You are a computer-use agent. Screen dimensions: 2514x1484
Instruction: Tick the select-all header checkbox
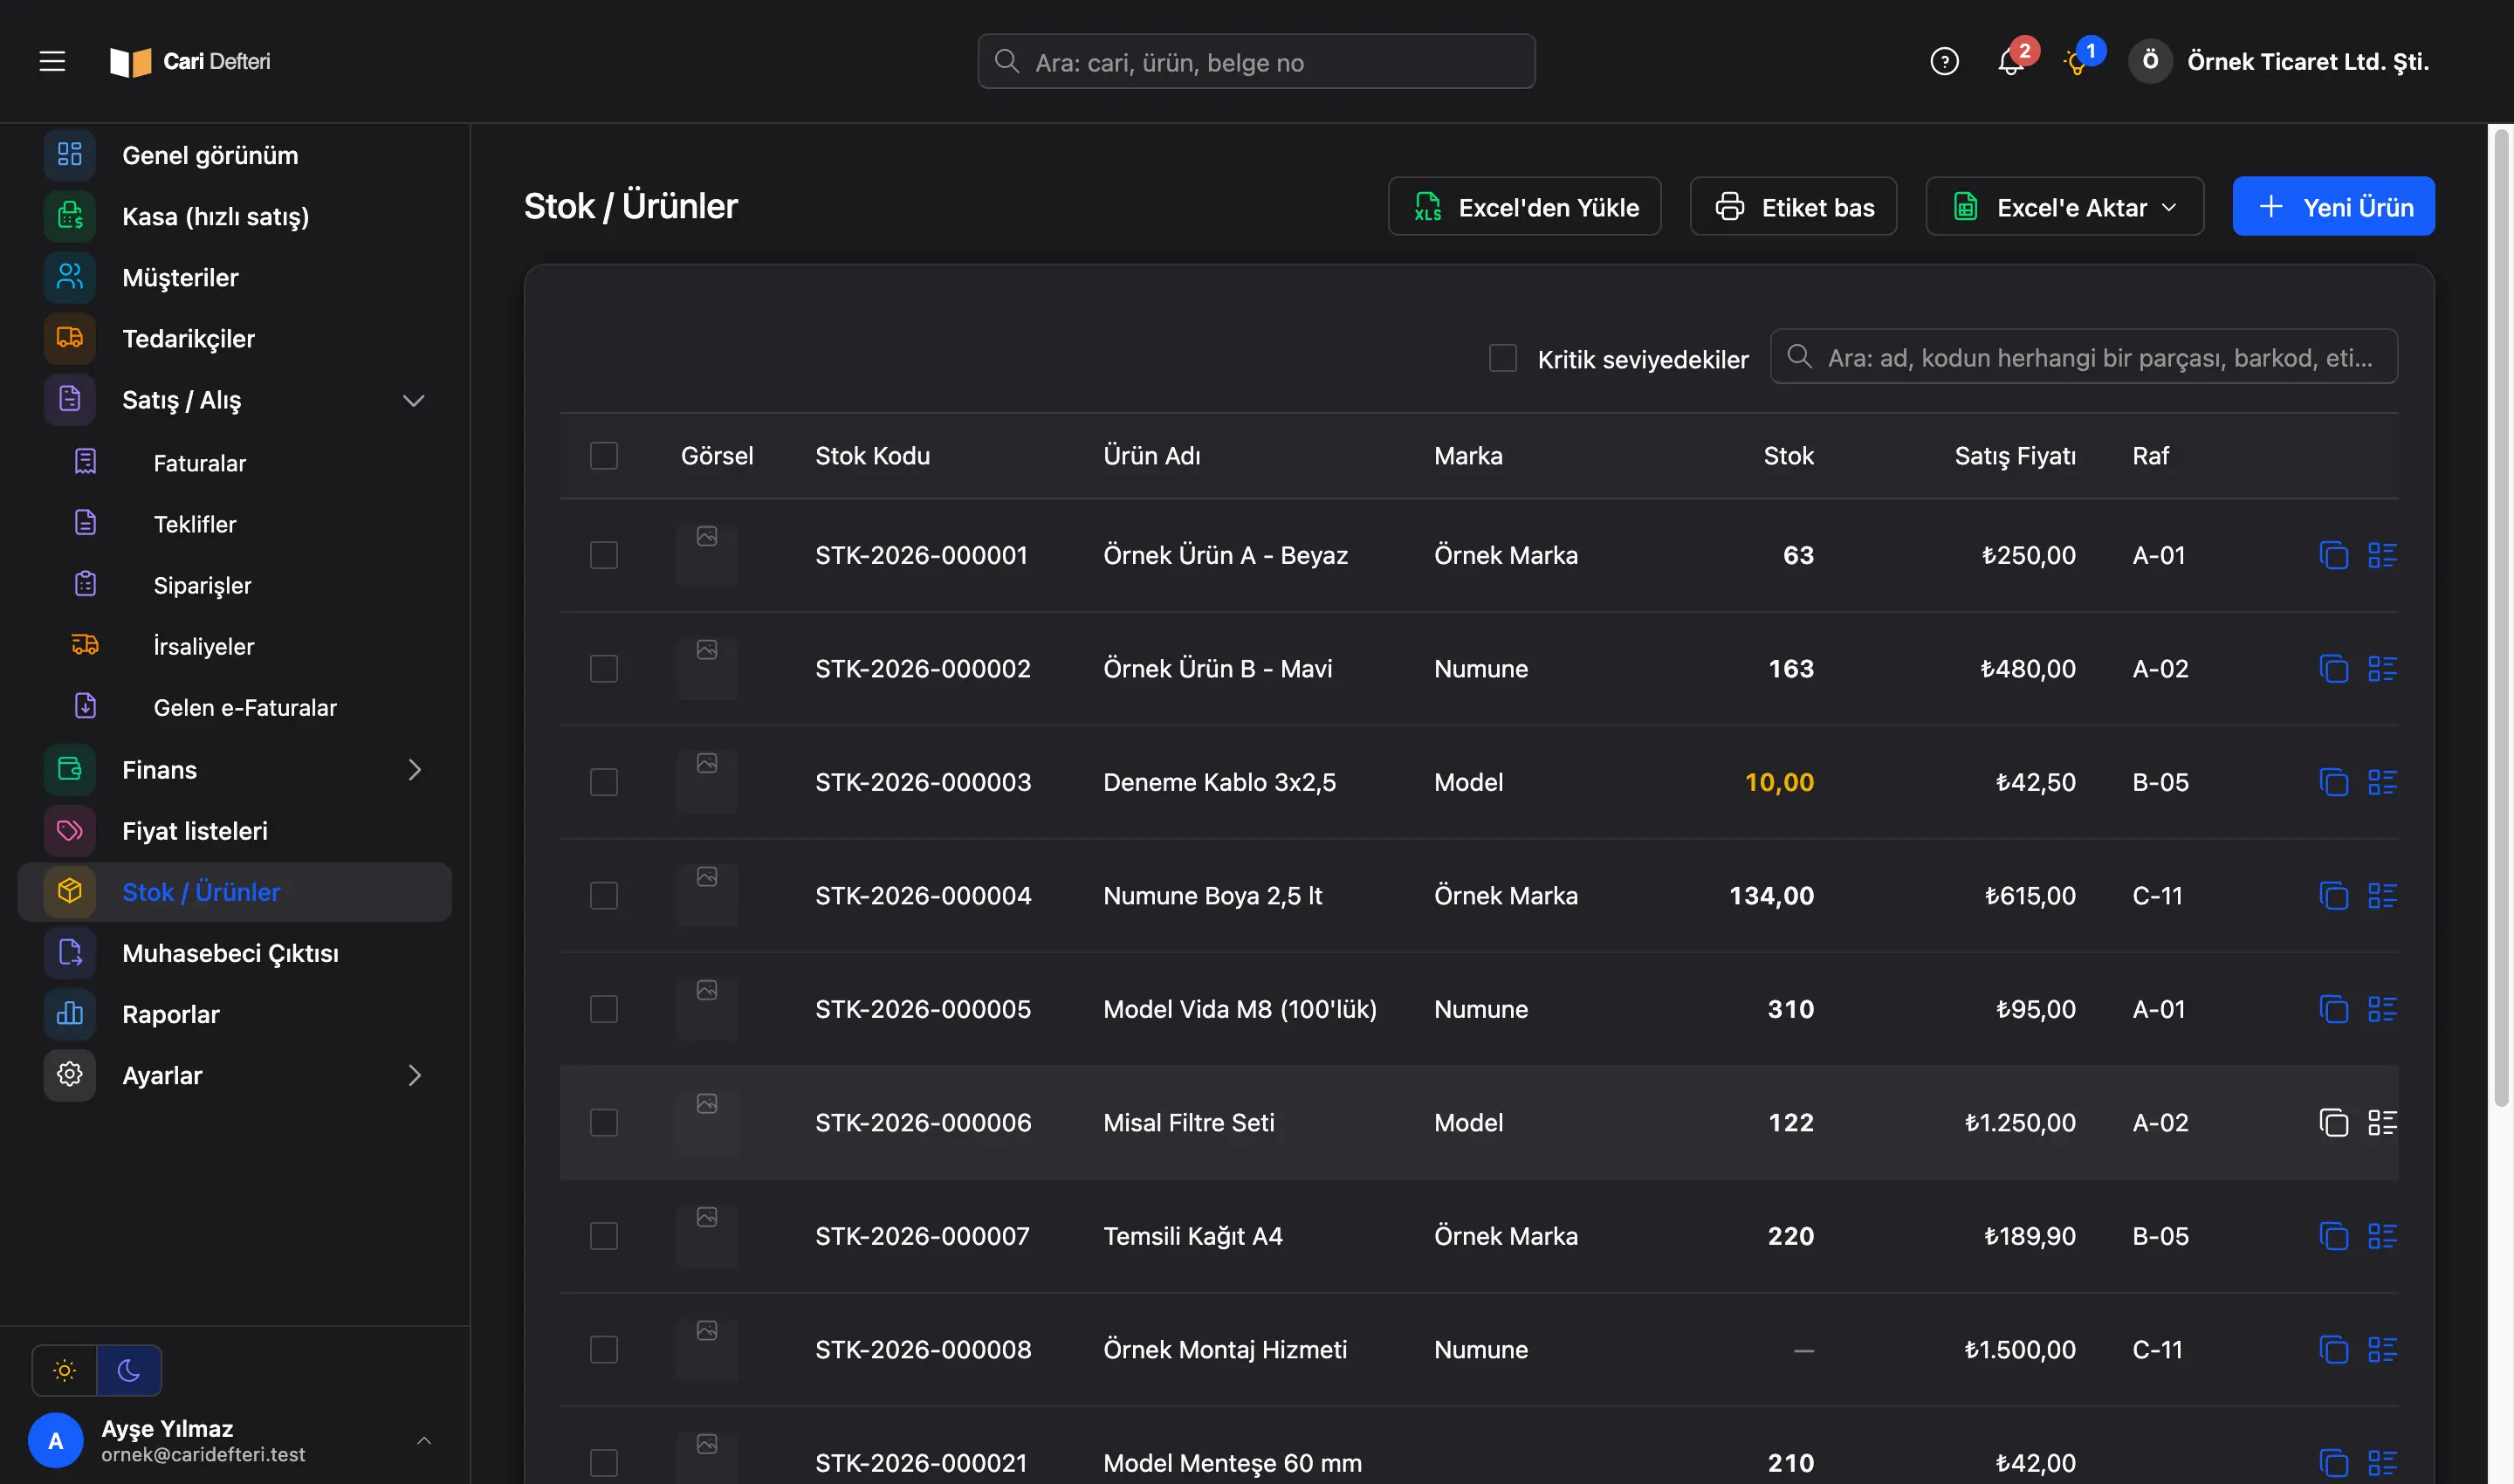(604, 456)
